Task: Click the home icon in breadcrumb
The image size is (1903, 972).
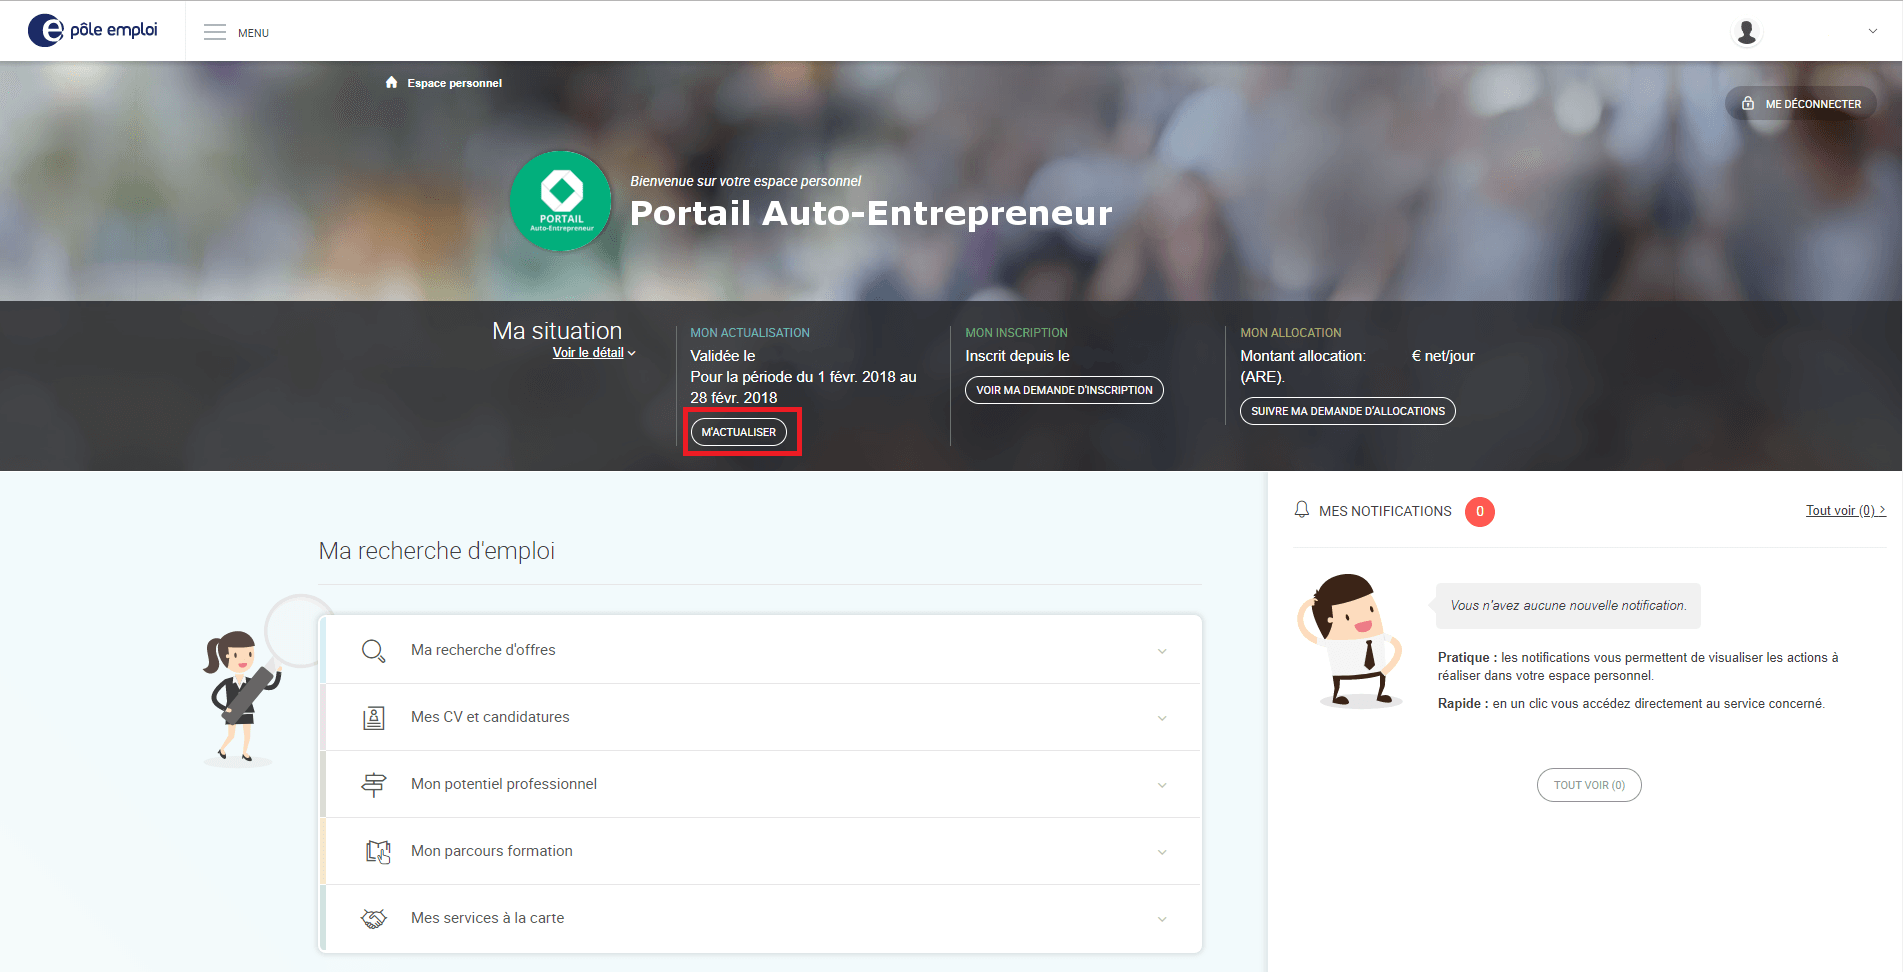Action: [x=391, y=82]
